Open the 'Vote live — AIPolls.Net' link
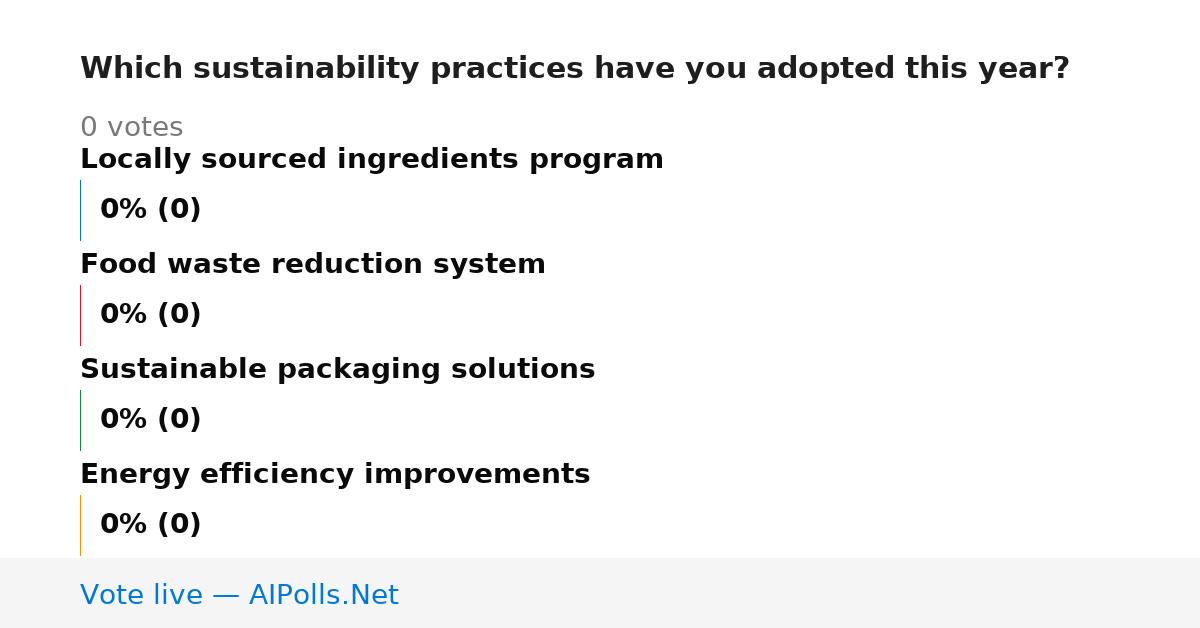This screenshot has width=1200, height=628. (240, 596)
